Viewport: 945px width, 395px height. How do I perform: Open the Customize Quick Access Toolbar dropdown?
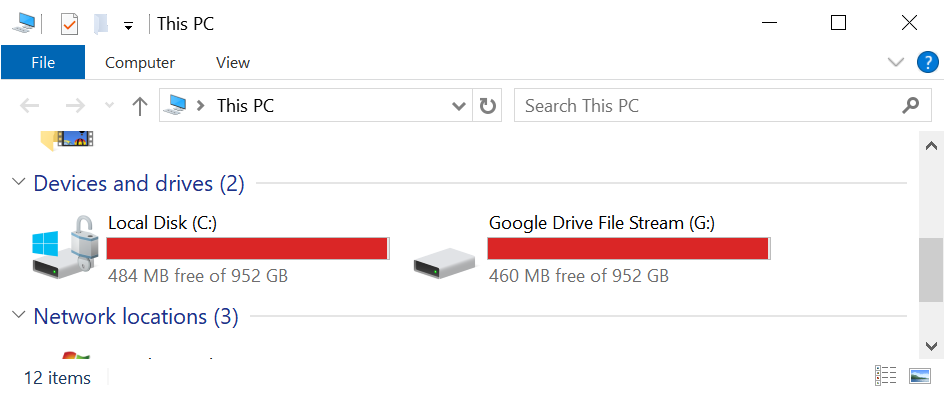click(x=128, y=25)
